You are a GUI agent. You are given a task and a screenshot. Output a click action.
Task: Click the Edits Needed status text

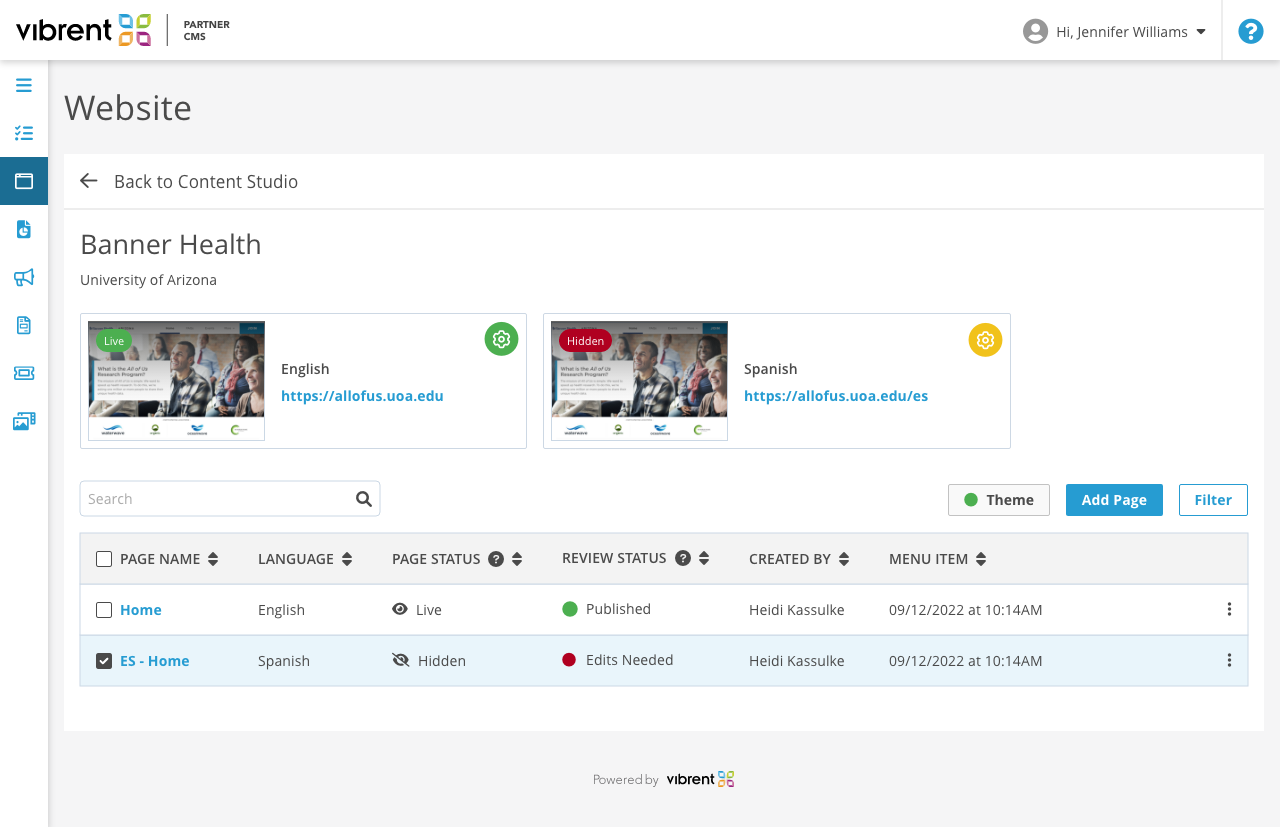coord(630,660)
